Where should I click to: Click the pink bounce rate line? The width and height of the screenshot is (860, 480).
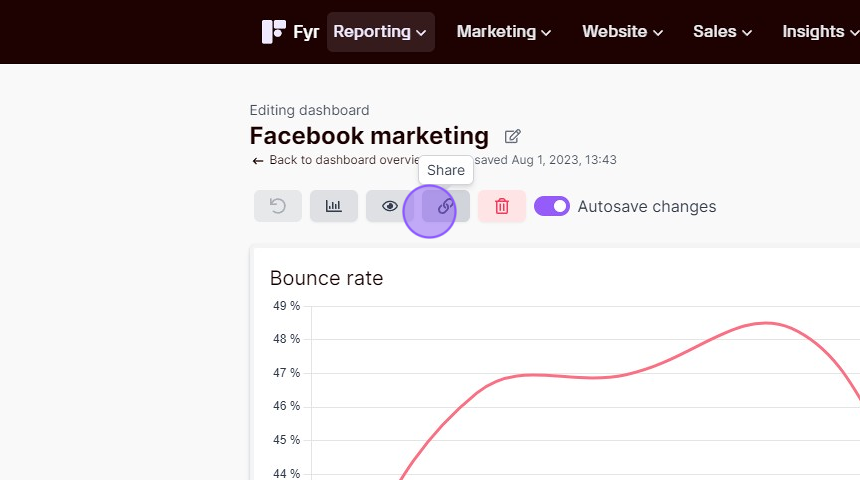click(x=765, y=323)
